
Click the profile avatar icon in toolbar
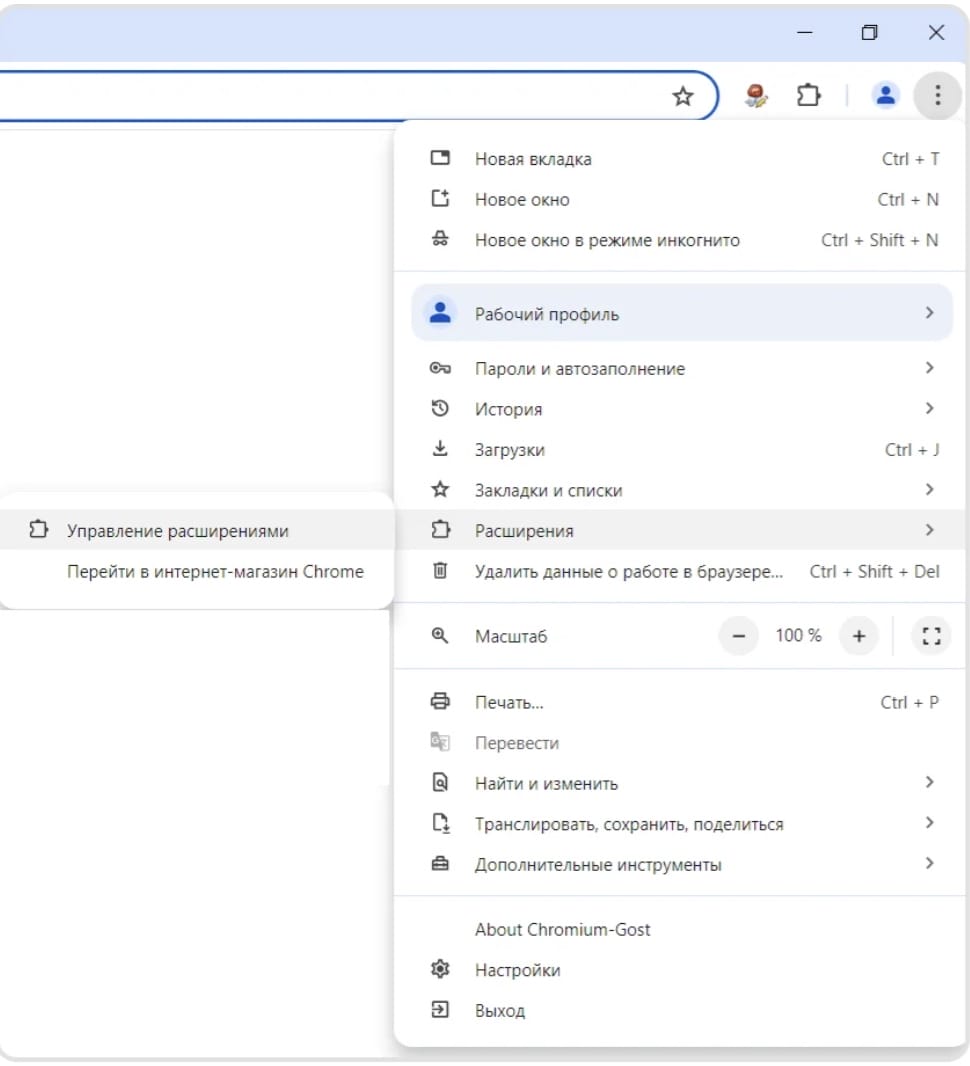pyautogui.click(x=885, y=96)
